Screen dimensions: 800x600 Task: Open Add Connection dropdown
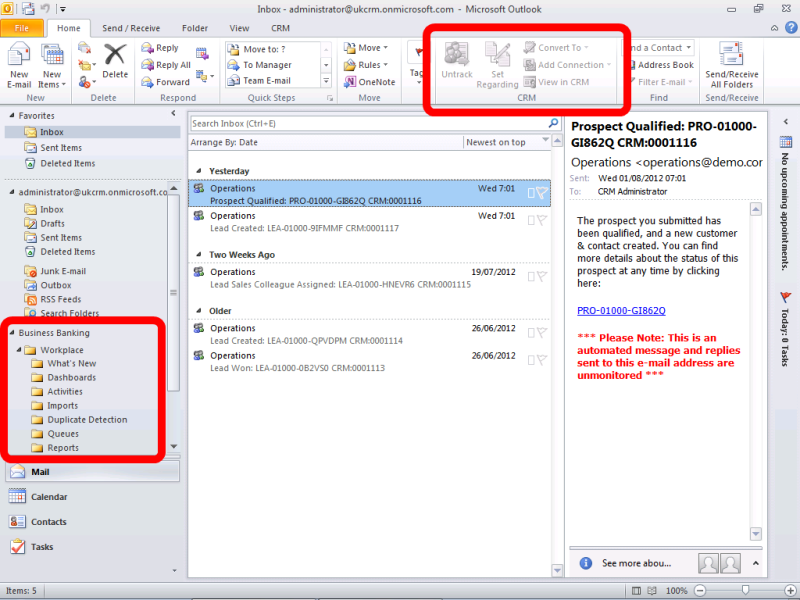567,65
